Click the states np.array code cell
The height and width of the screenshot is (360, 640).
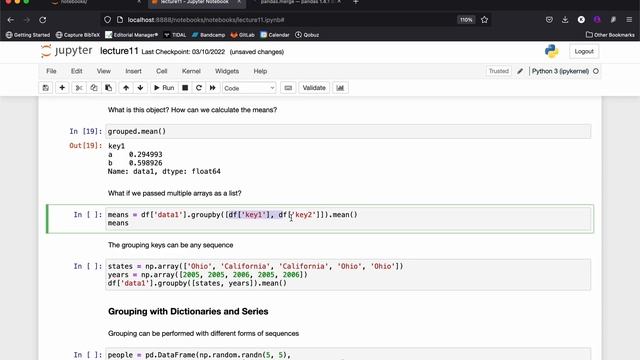348,275
